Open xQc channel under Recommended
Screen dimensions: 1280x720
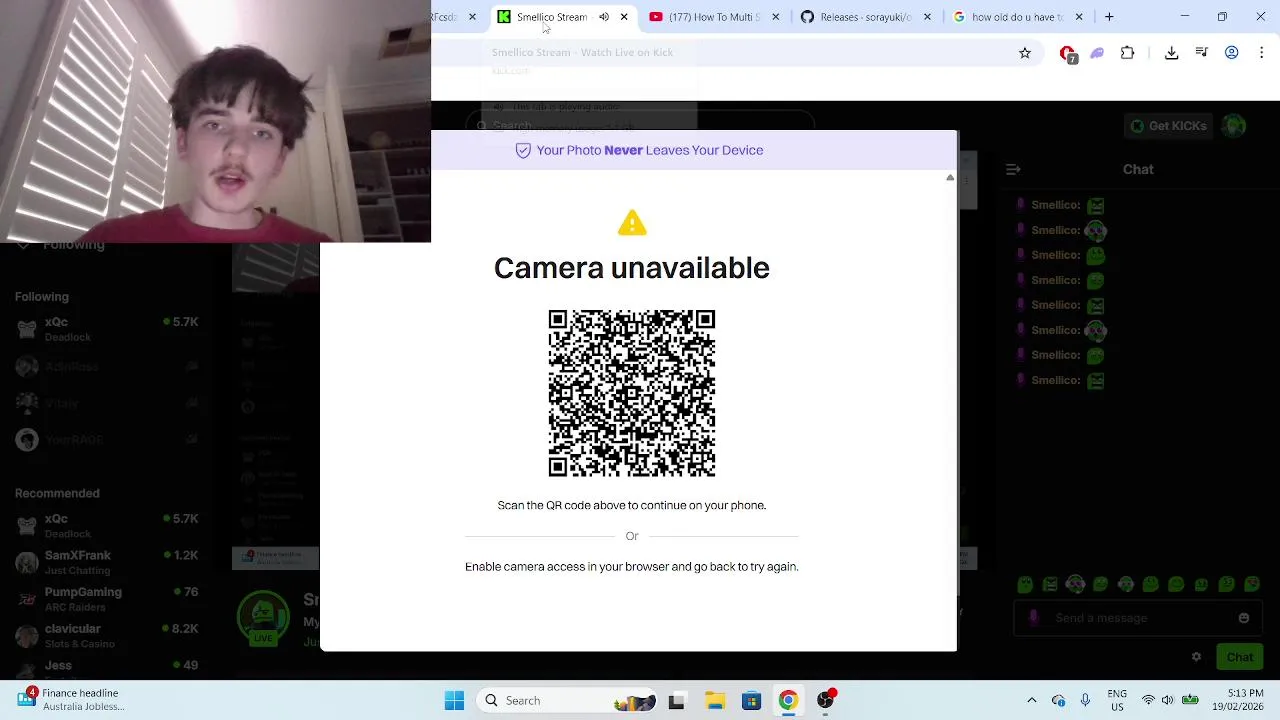point(107,526)
